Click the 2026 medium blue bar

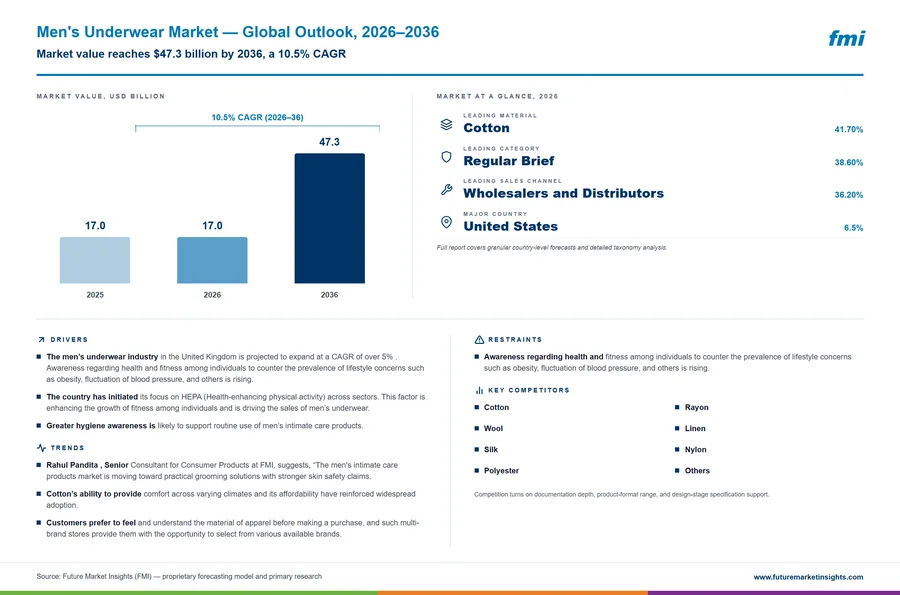tap(212, 260)
